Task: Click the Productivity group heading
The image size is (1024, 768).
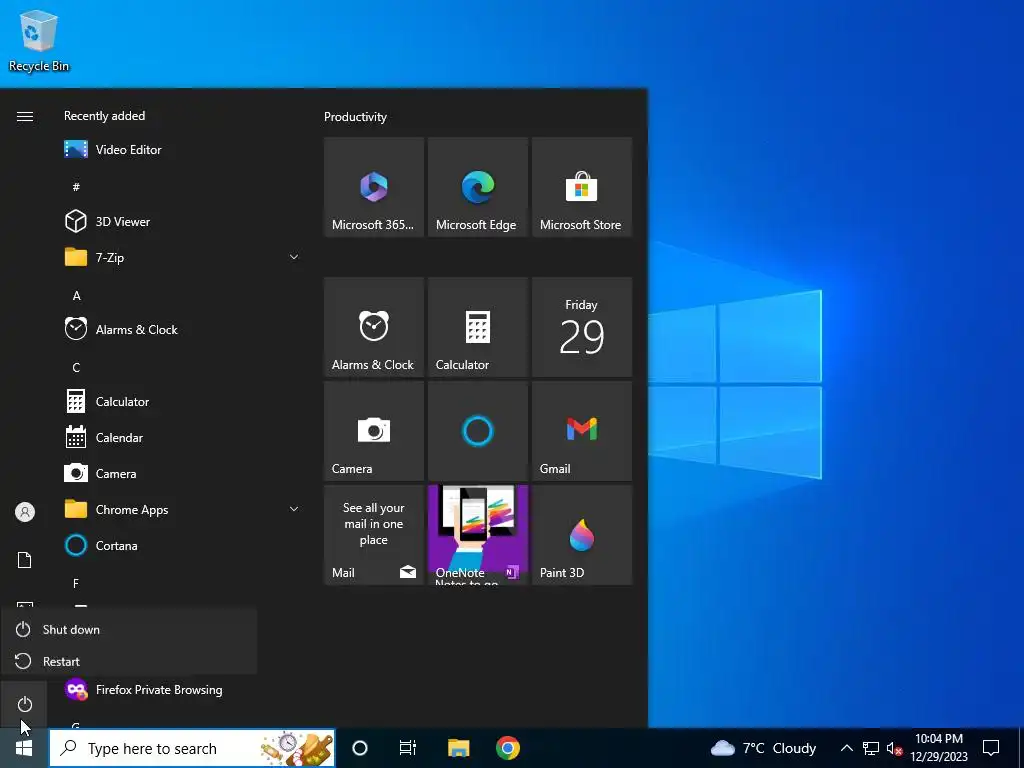Action: (355, 117)
